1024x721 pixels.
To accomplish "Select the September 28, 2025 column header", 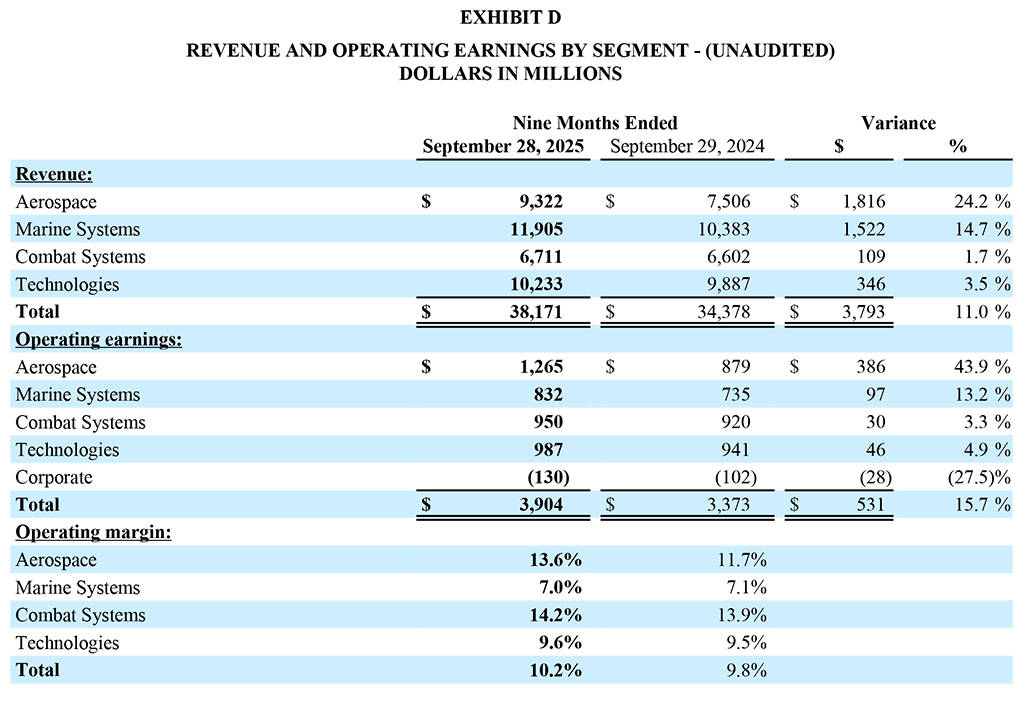I will click(x=503, y=147).
